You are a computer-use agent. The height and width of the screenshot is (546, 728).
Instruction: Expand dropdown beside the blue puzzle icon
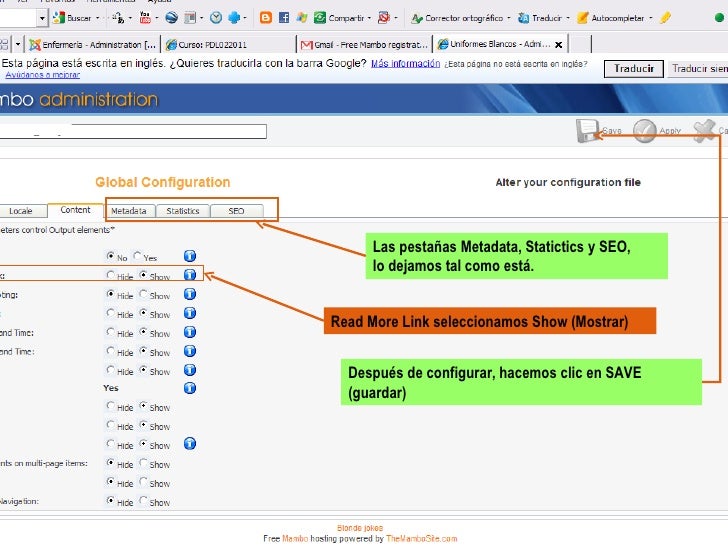click(x=245, y=18)
